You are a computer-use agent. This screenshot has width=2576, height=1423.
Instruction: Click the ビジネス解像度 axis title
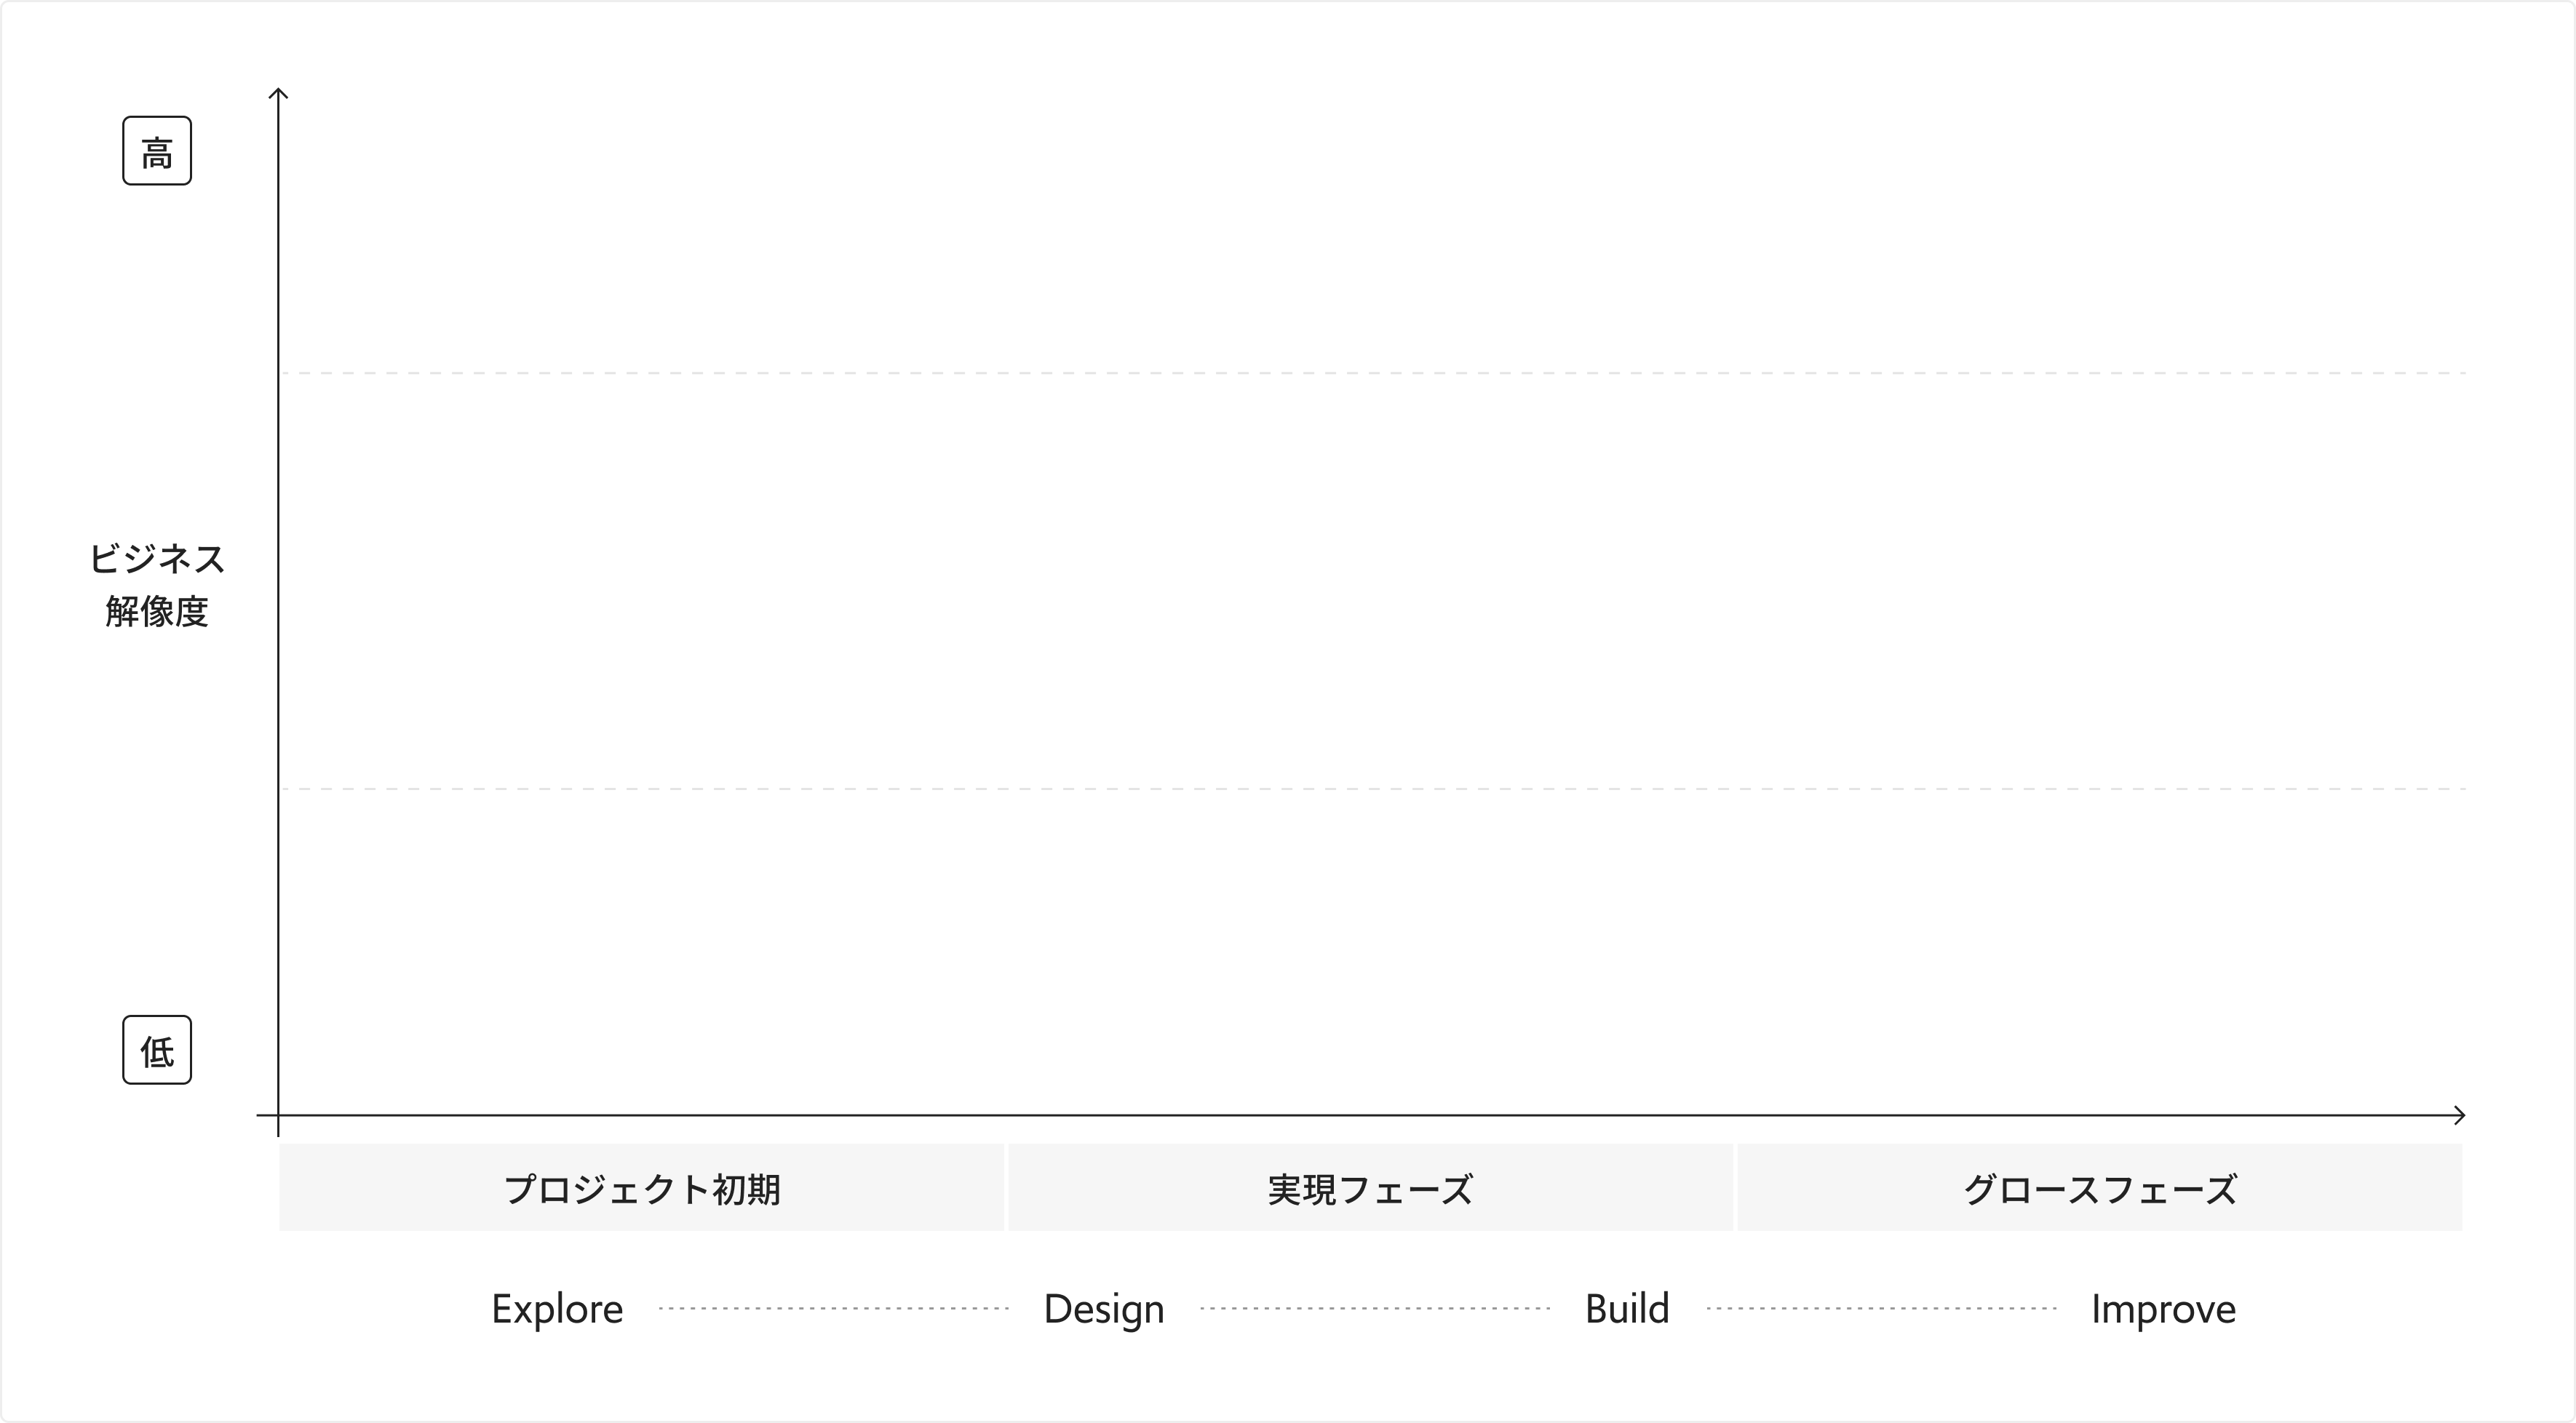(x=157, y=585)
